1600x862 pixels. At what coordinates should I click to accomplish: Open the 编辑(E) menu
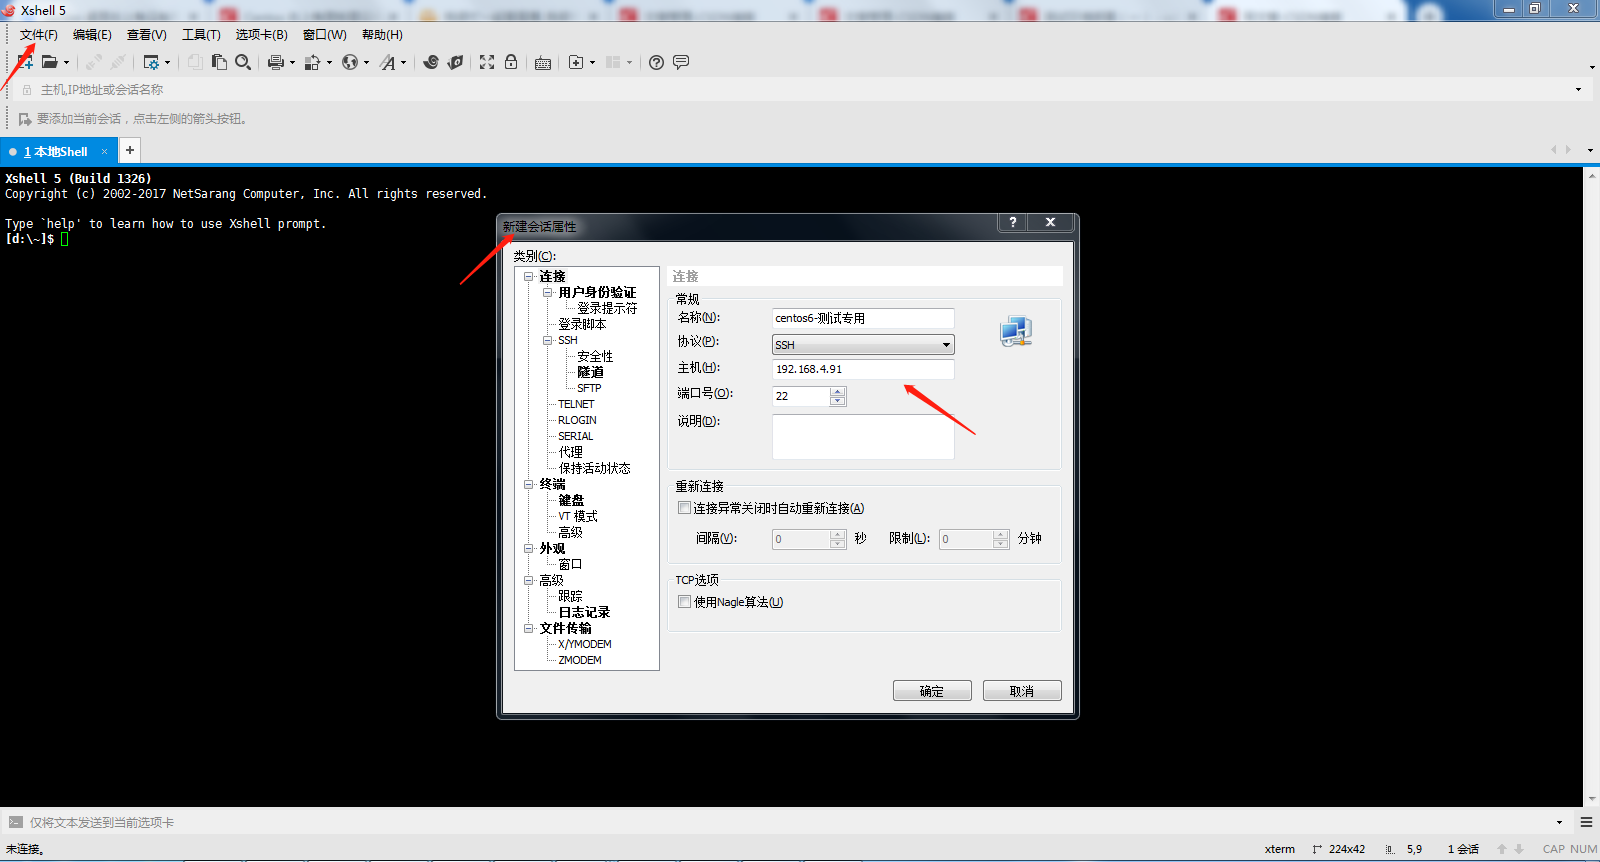point(92,35)
